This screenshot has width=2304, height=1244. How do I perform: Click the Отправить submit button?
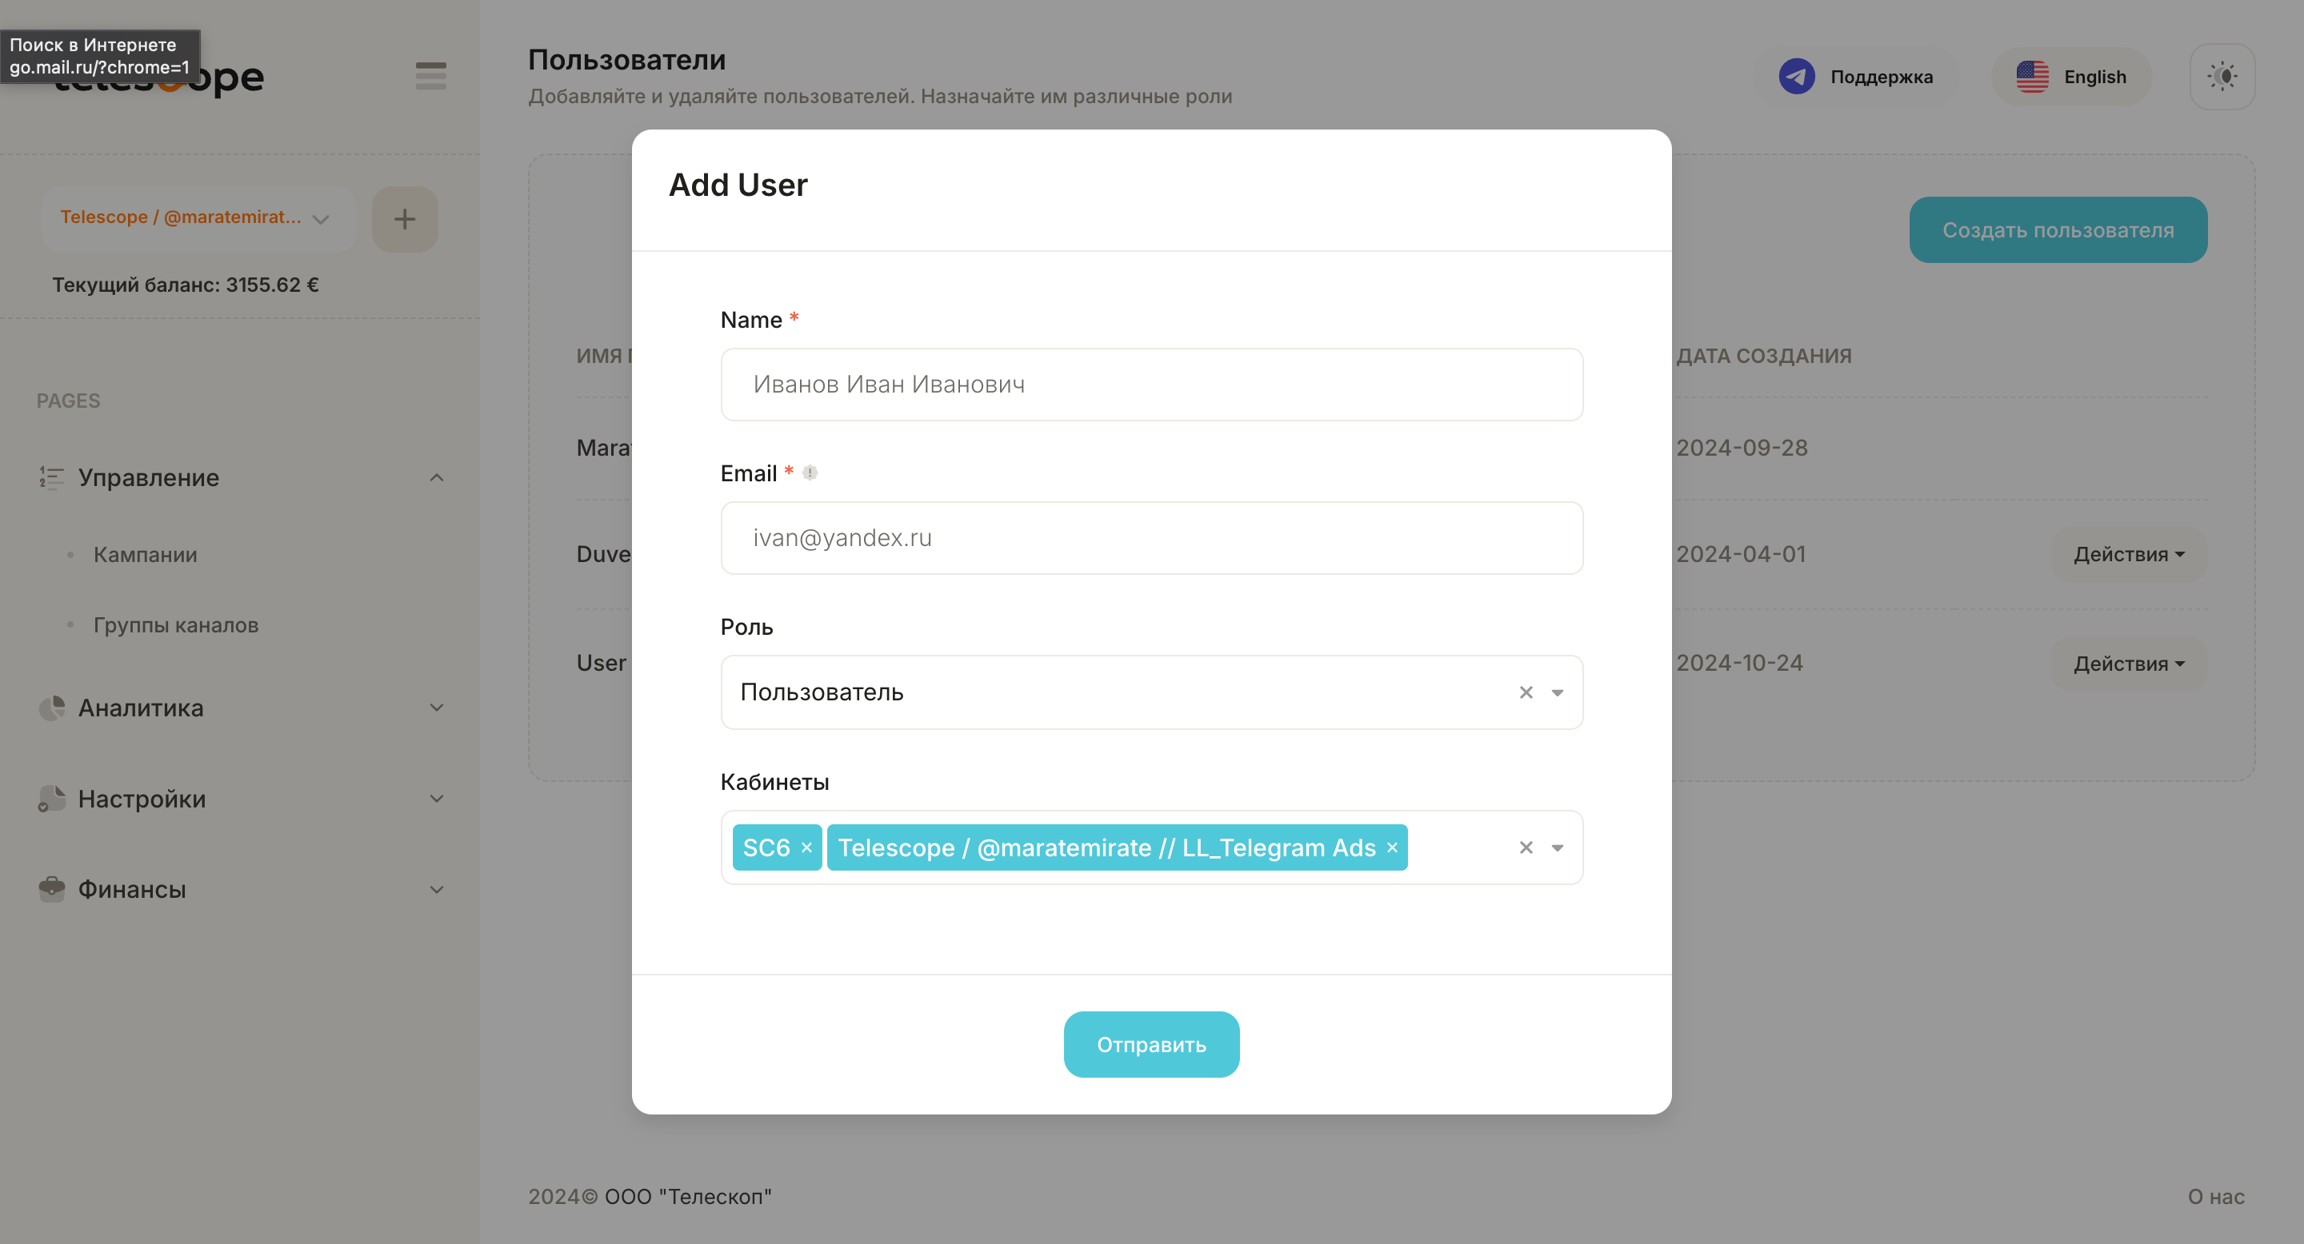tap(1151, 1044)
